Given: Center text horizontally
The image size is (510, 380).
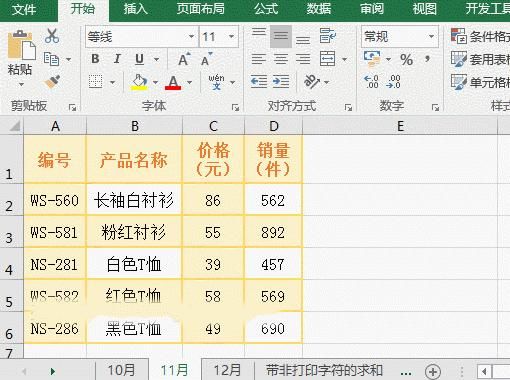Looking at the screenshot, I should [x=281, y=59].
